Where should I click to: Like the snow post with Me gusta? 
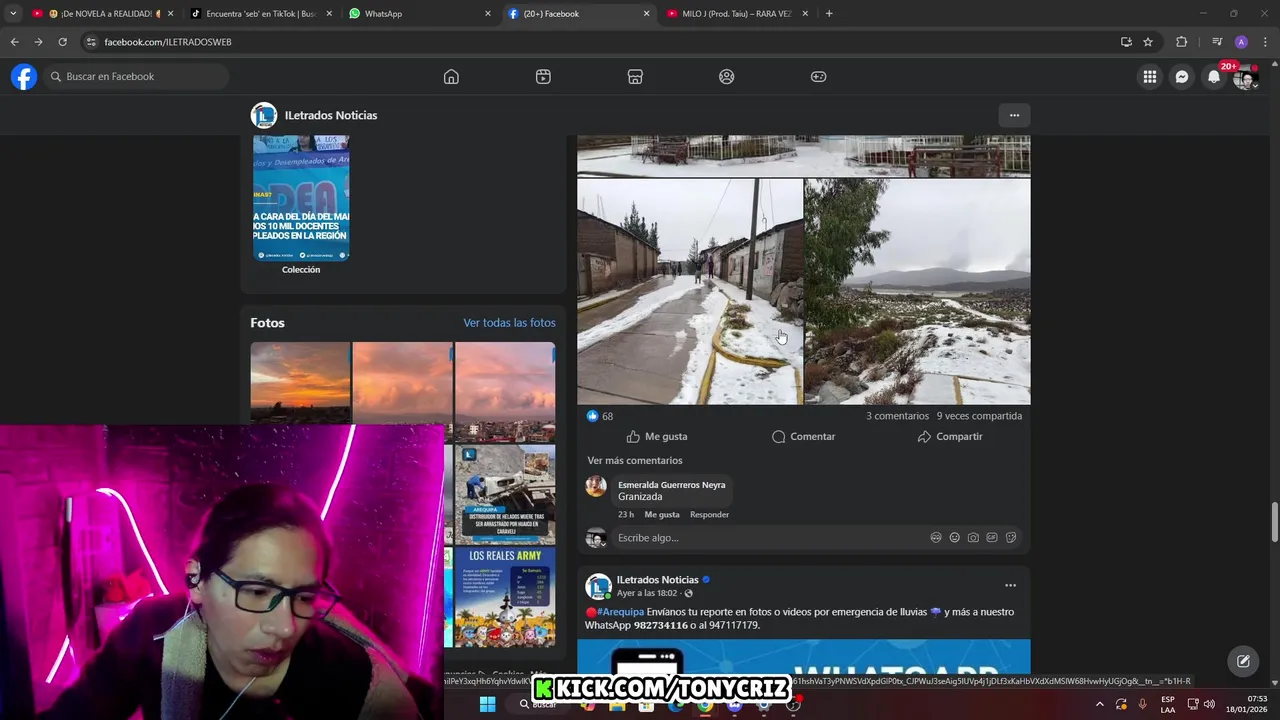click(x=657, y=437)
